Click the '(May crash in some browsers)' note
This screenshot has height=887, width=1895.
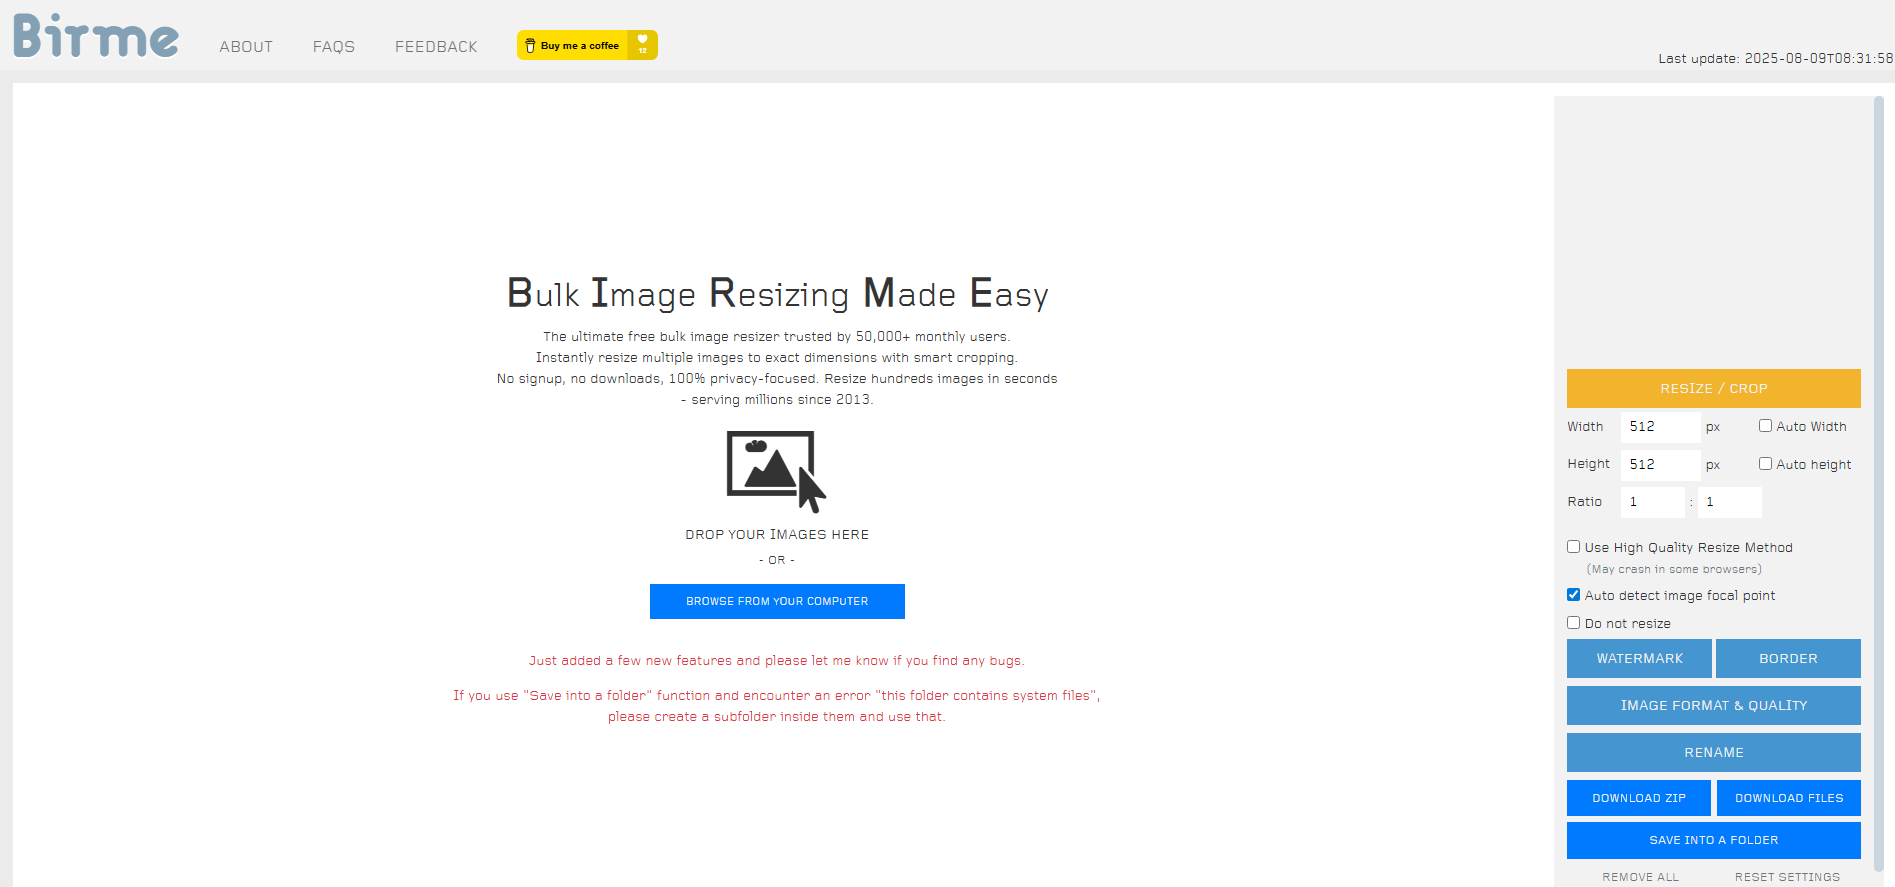pos(1674,570)
